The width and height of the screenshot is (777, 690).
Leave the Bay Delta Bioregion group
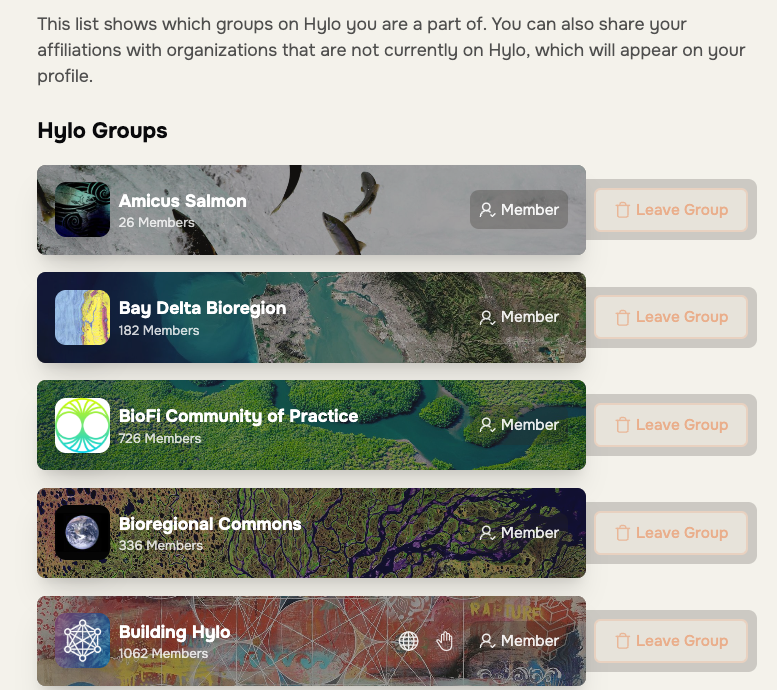pos(671,317)
